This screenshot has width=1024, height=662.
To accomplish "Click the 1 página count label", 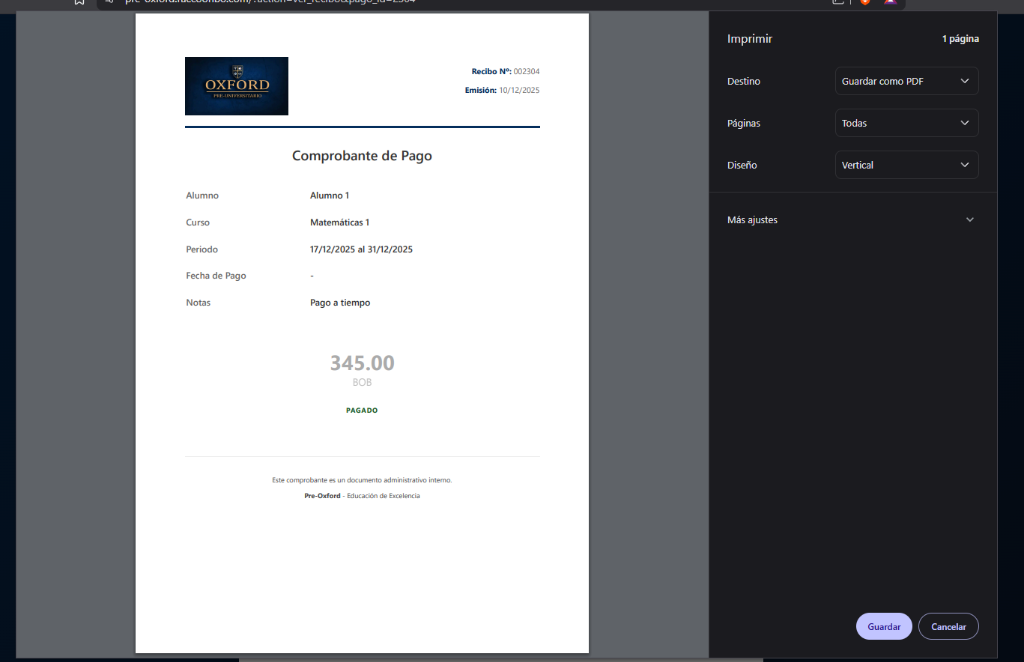I will (960, 39).
